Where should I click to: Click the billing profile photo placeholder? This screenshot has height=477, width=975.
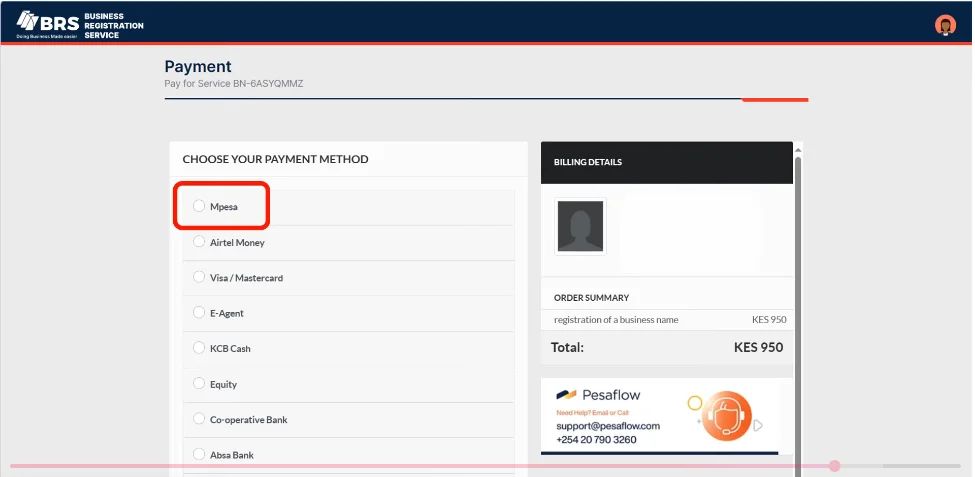tap(580, 226)
